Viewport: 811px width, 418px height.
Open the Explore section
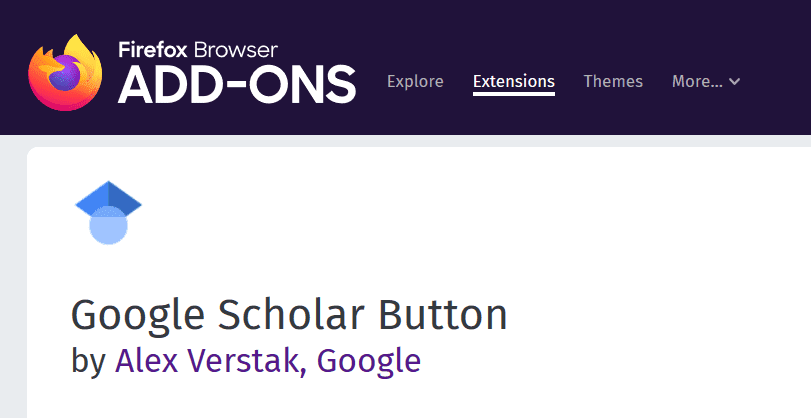pos(415,81)
